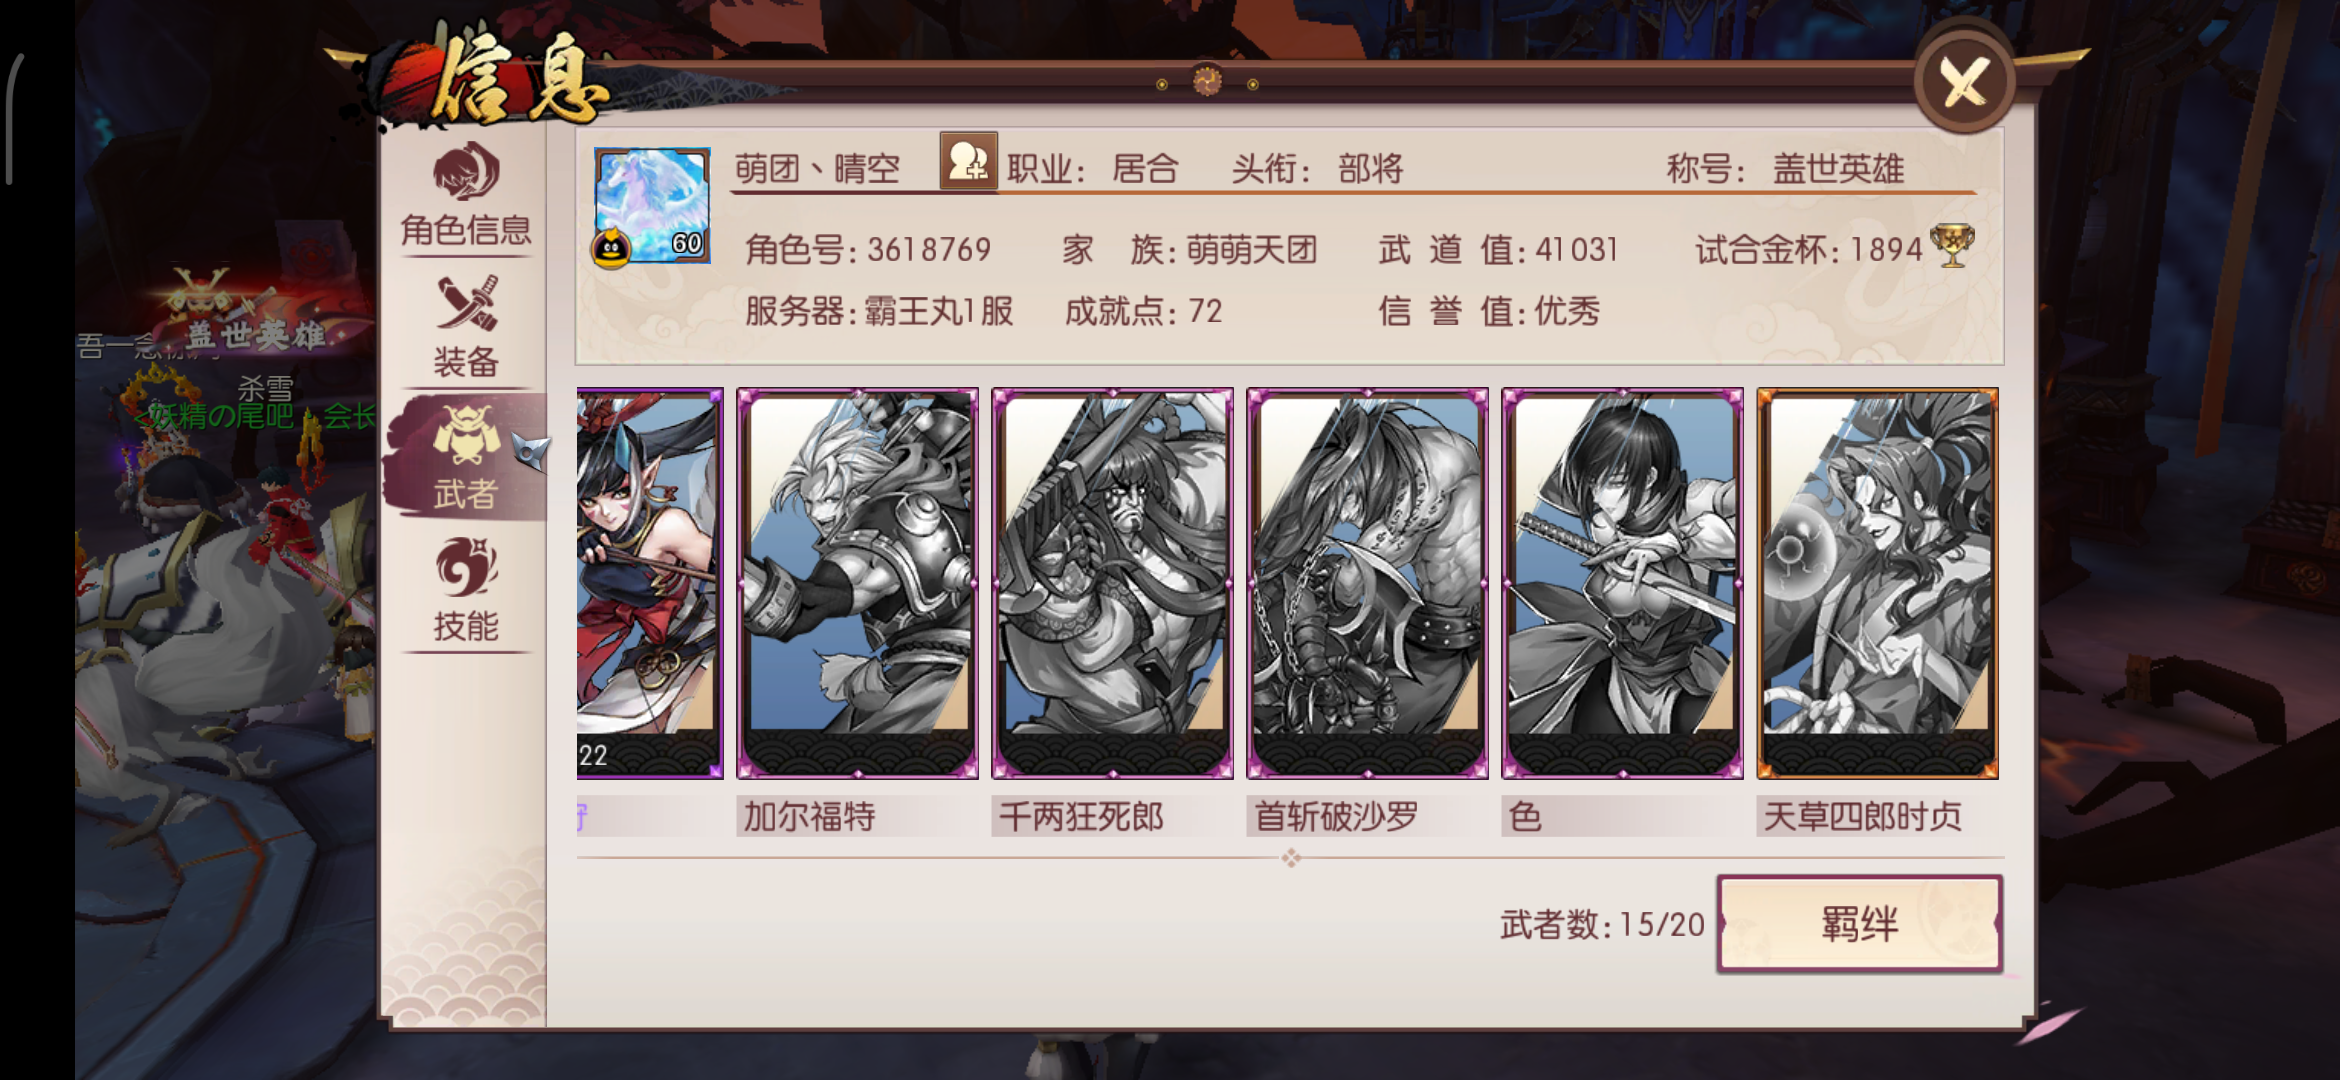Close the 信息 panel with X
Image resolution: width=2340 pixels, height=1080 pixels.
1964,82
